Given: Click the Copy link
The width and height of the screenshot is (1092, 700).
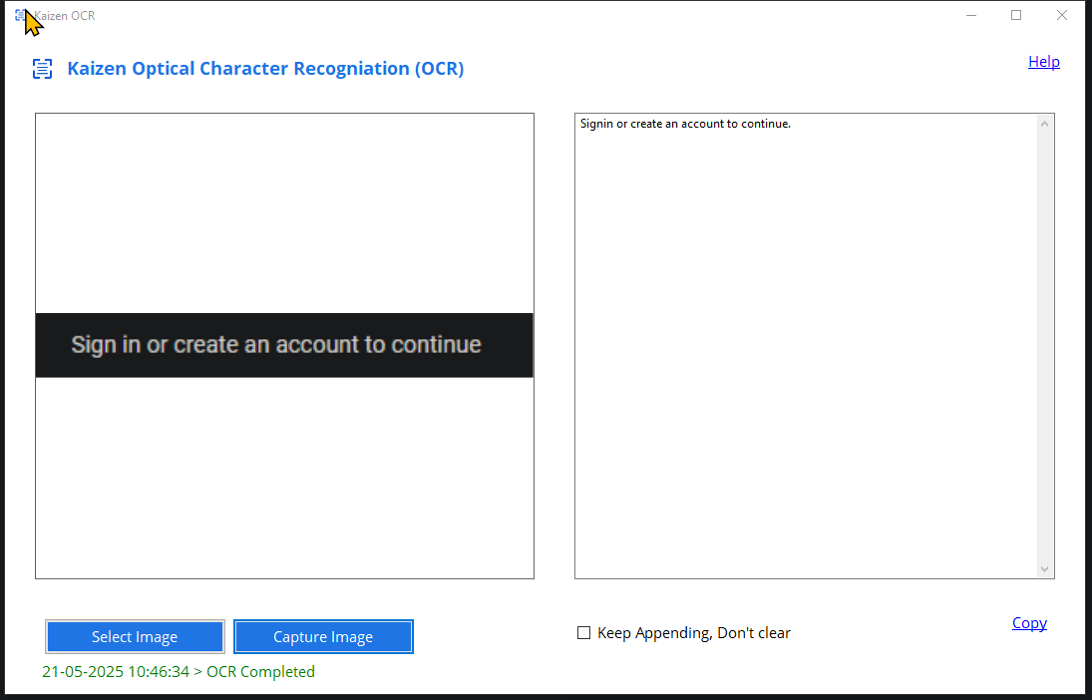Looking at the screenshot, I should pyautogui.click(x=1029, y=622).
